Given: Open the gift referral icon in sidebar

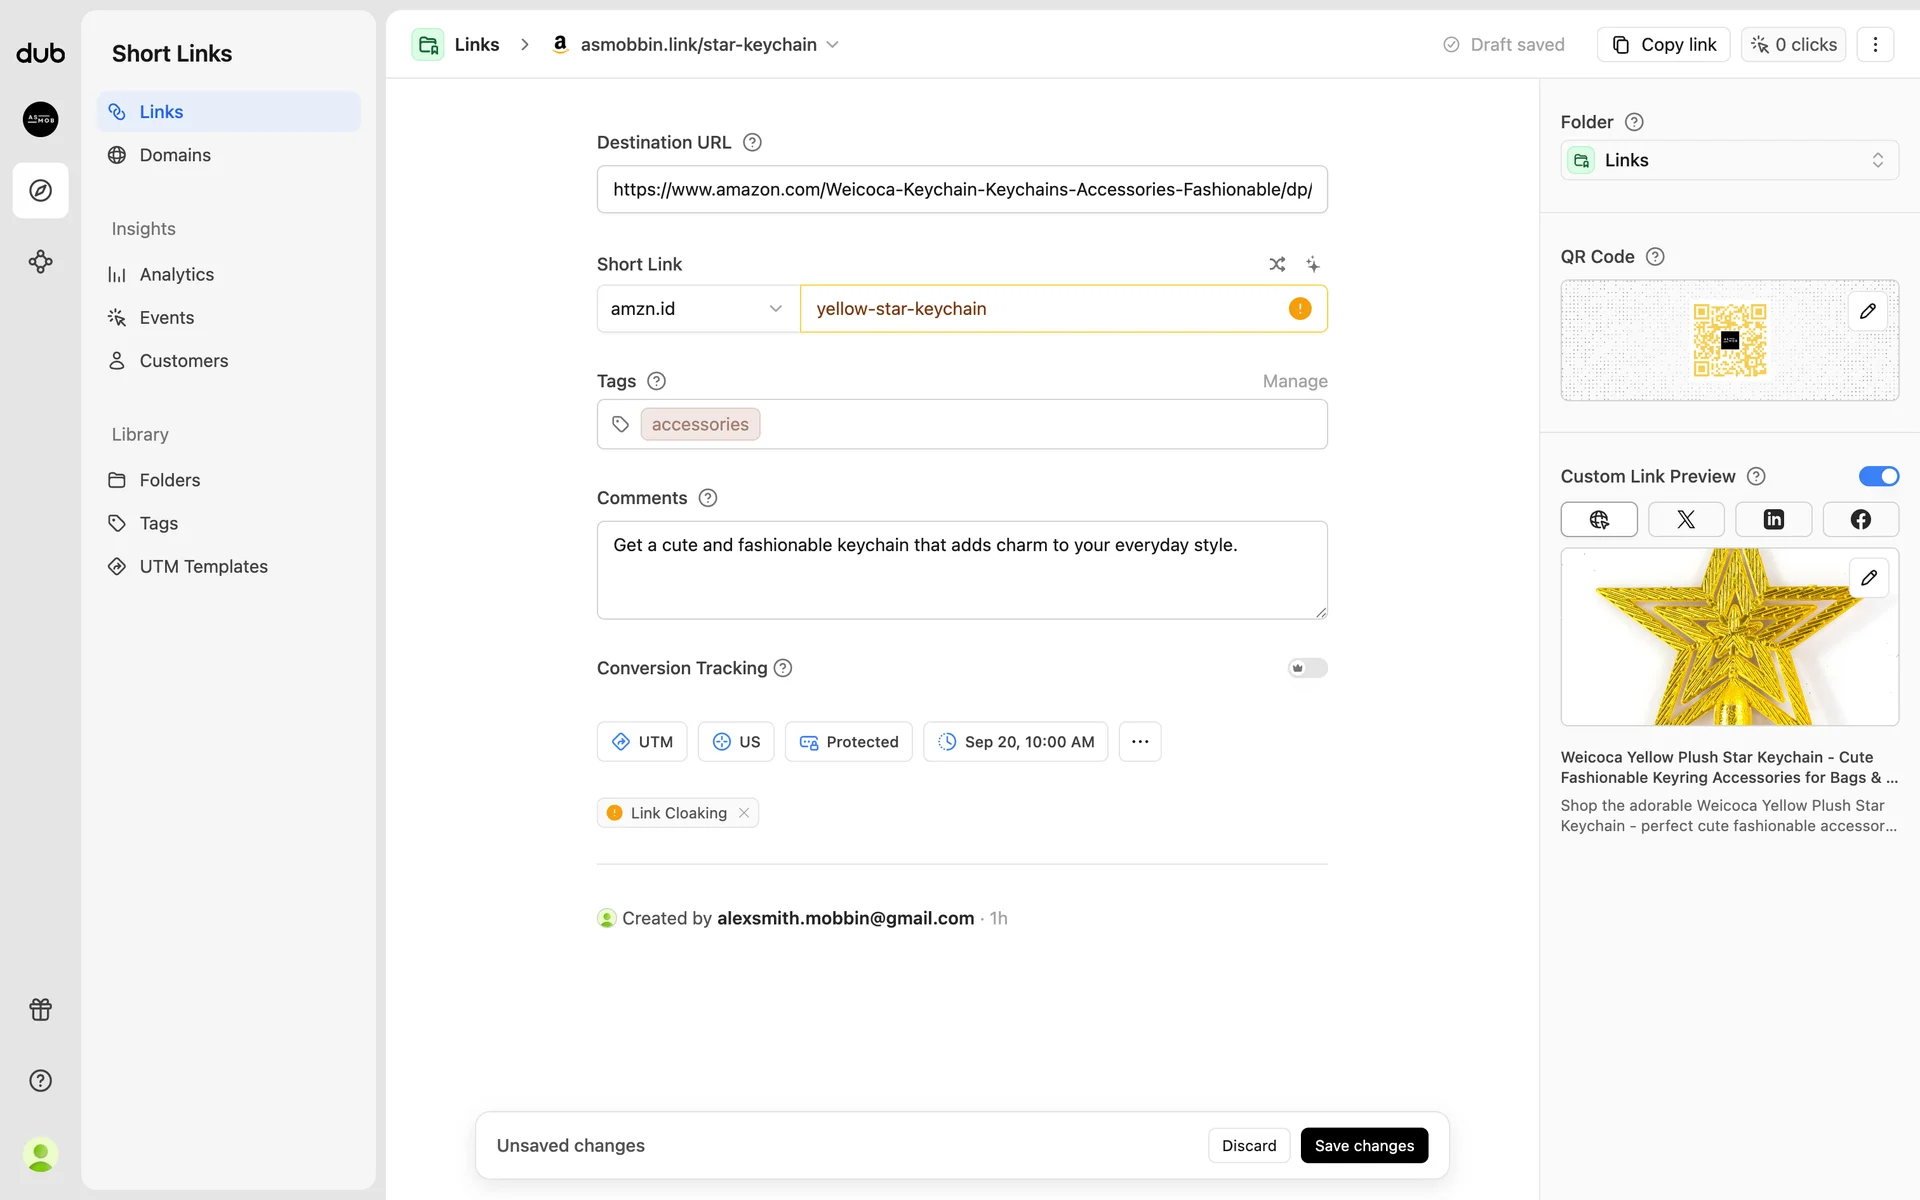Looking at the screenshot, I should pos(41,1010).
